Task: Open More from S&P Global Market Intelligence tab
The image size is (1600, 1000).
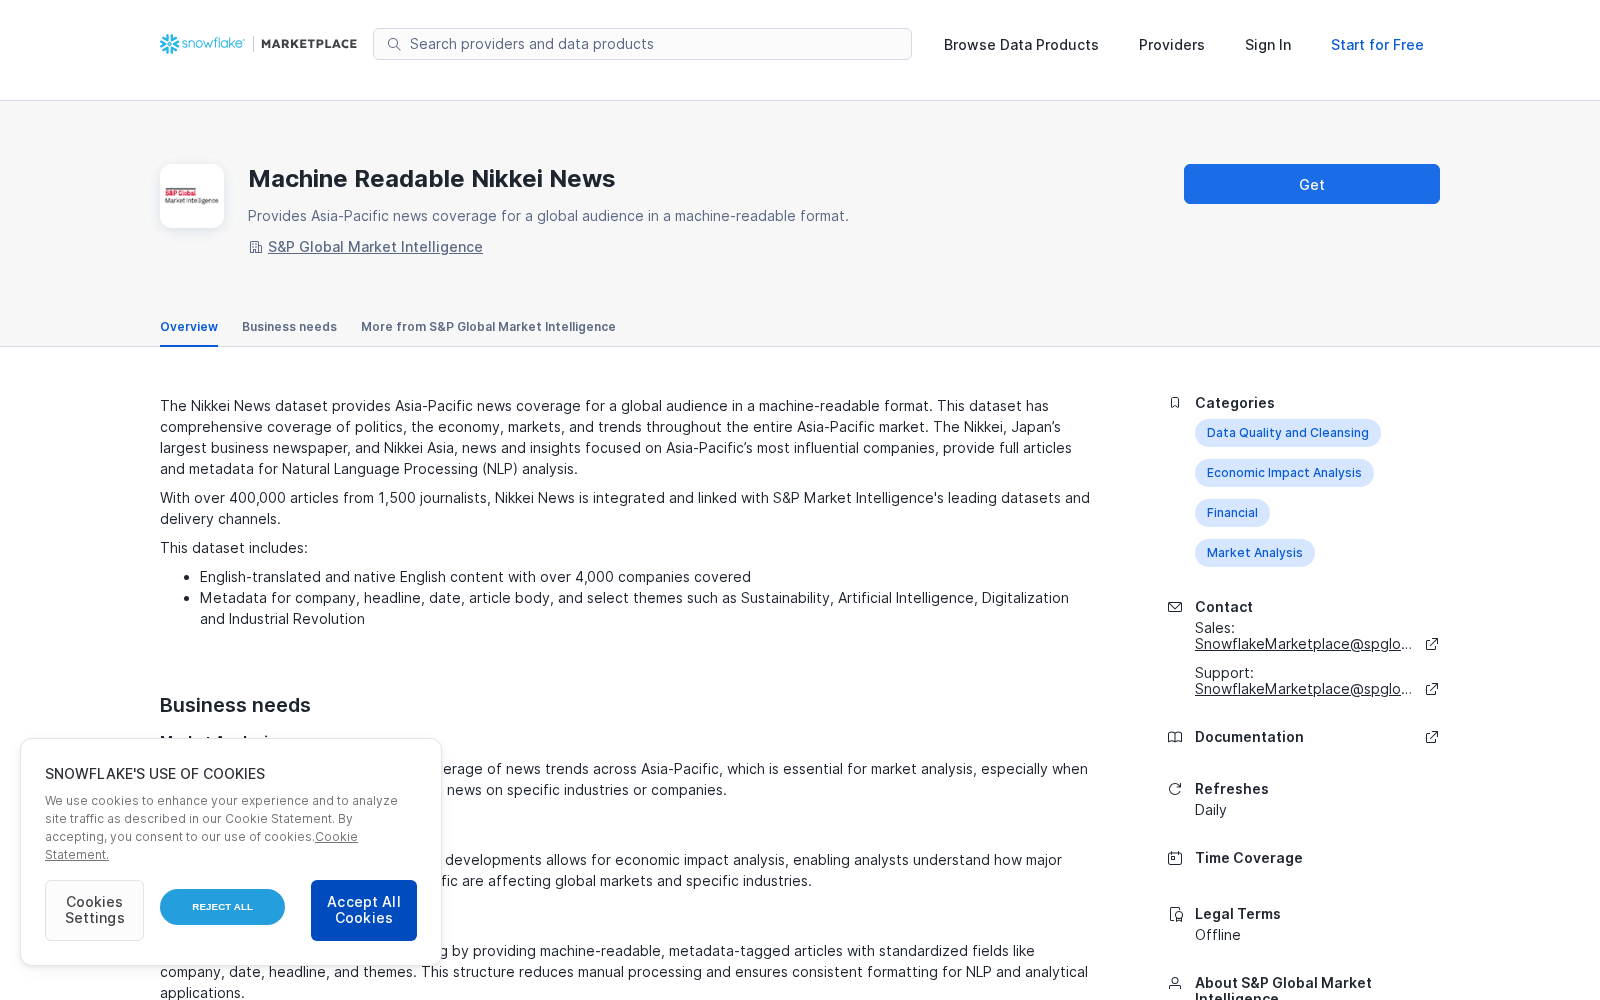Action: (x=488, y=327)
